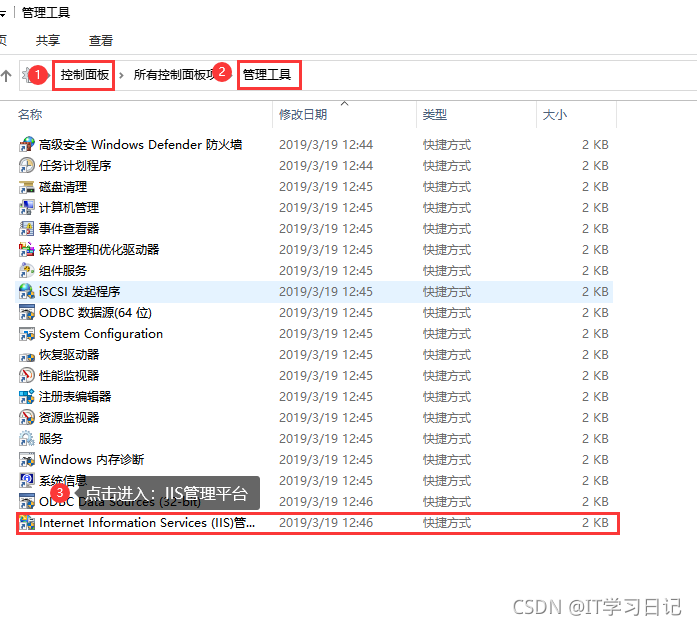The width and height of the screenshot is (697, 625).
Task: Click the 快捷方式 type cell in 服务 row
Action: (x=447, y=439)
